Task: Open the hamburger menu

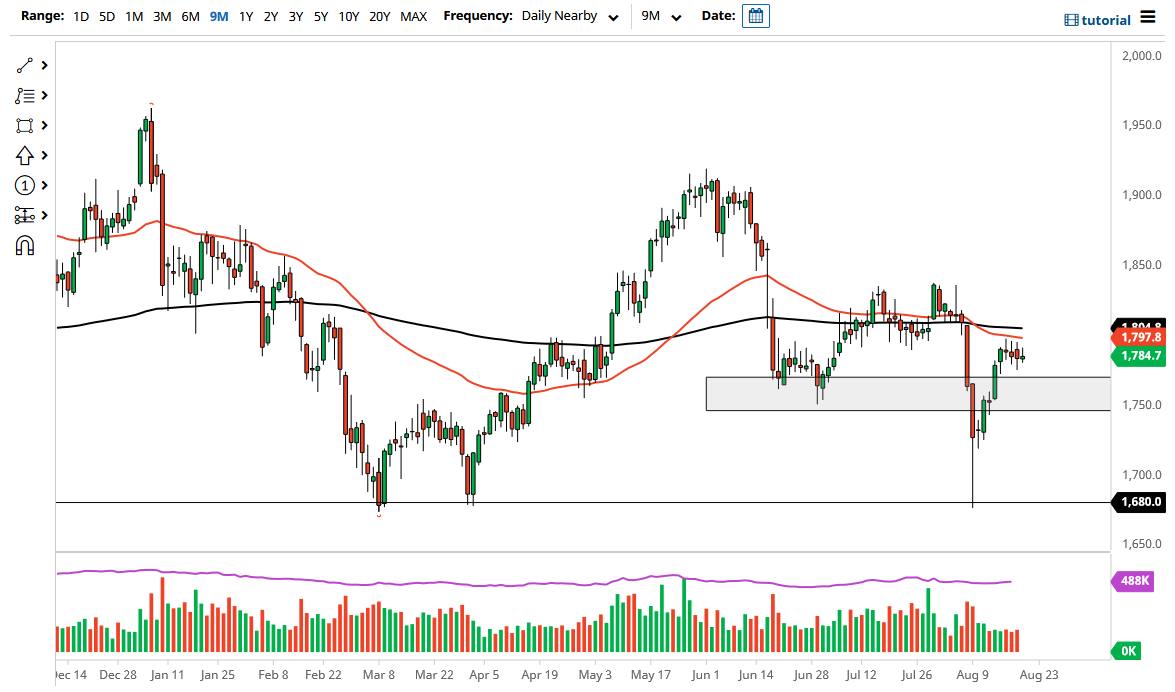Action: tap(1147, 16)
